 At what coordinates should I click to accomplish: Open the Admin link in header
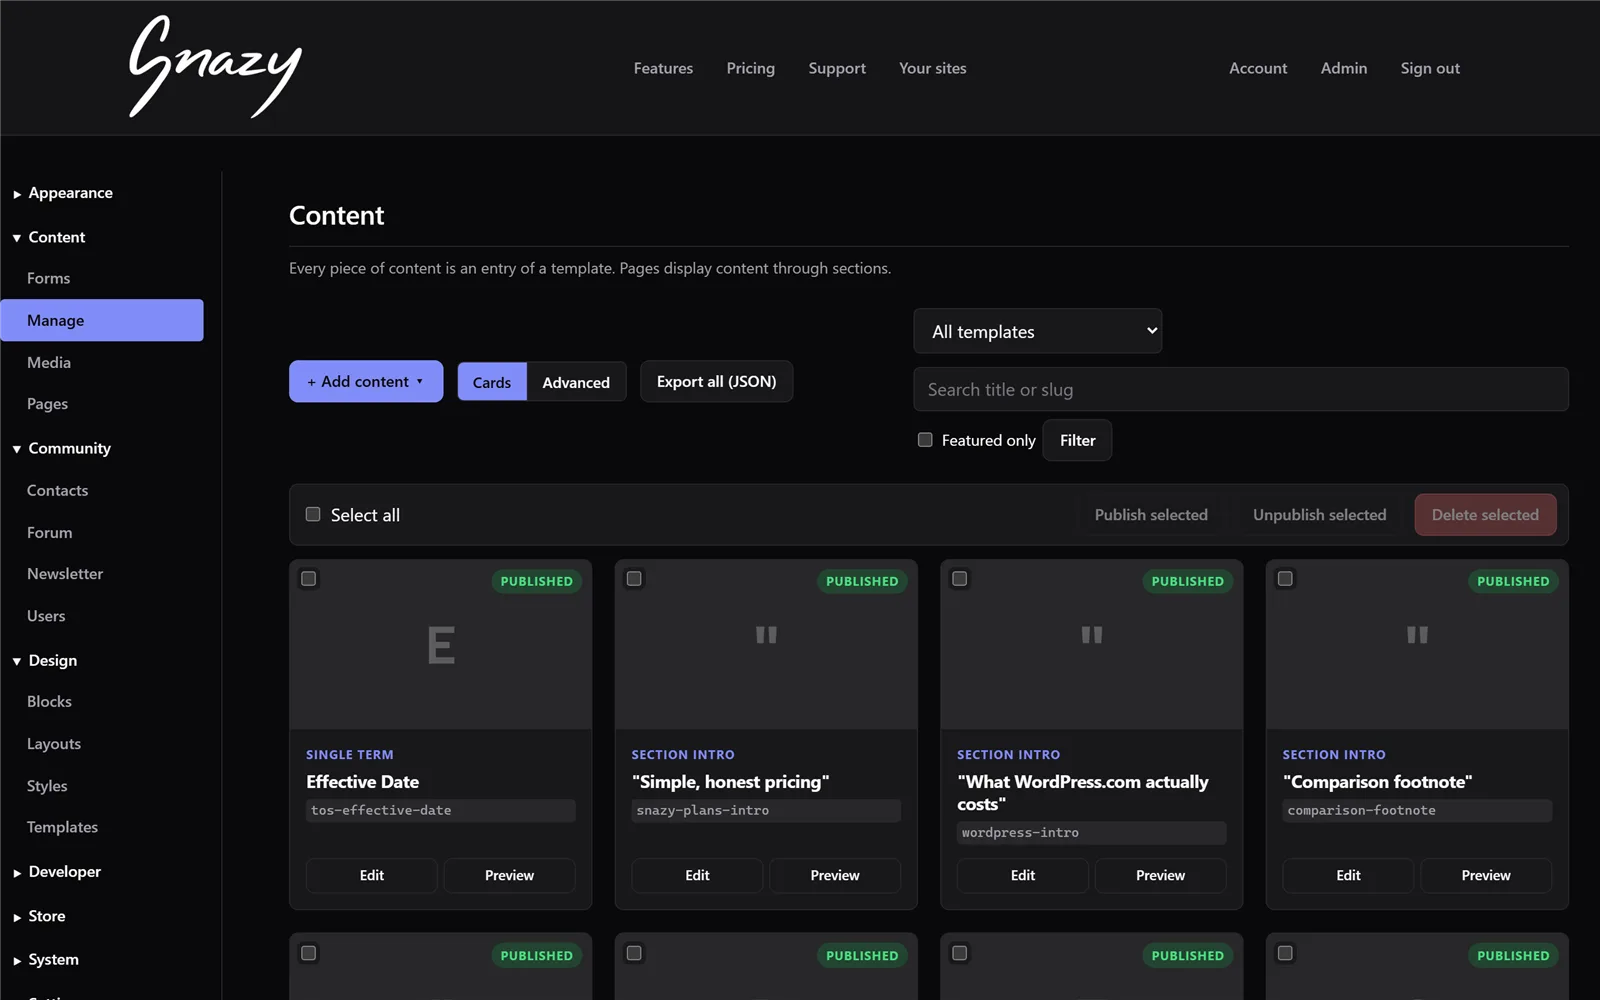(x=1344, y=68)
